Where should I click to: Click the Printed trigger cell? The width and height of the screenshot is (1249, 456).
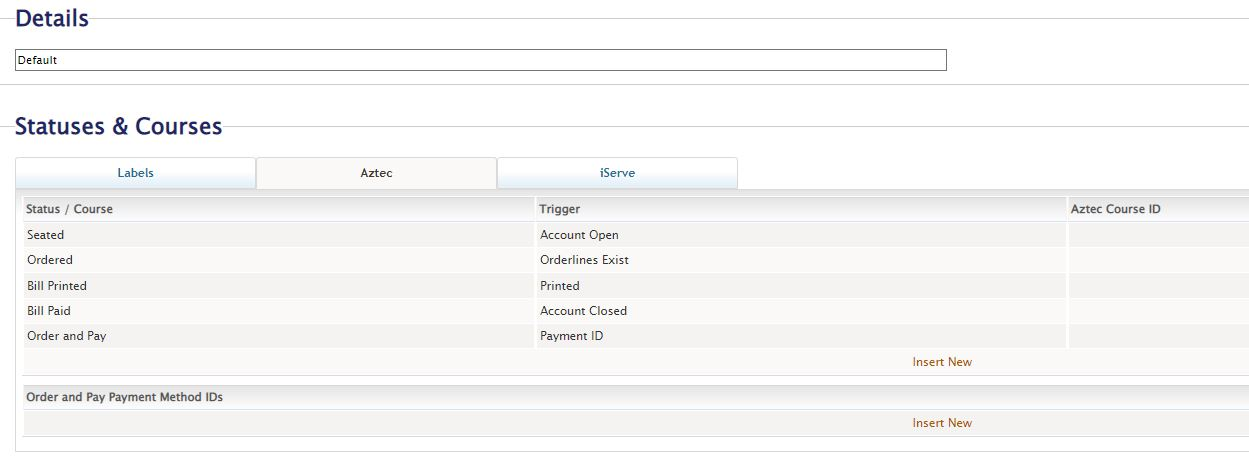560,286
